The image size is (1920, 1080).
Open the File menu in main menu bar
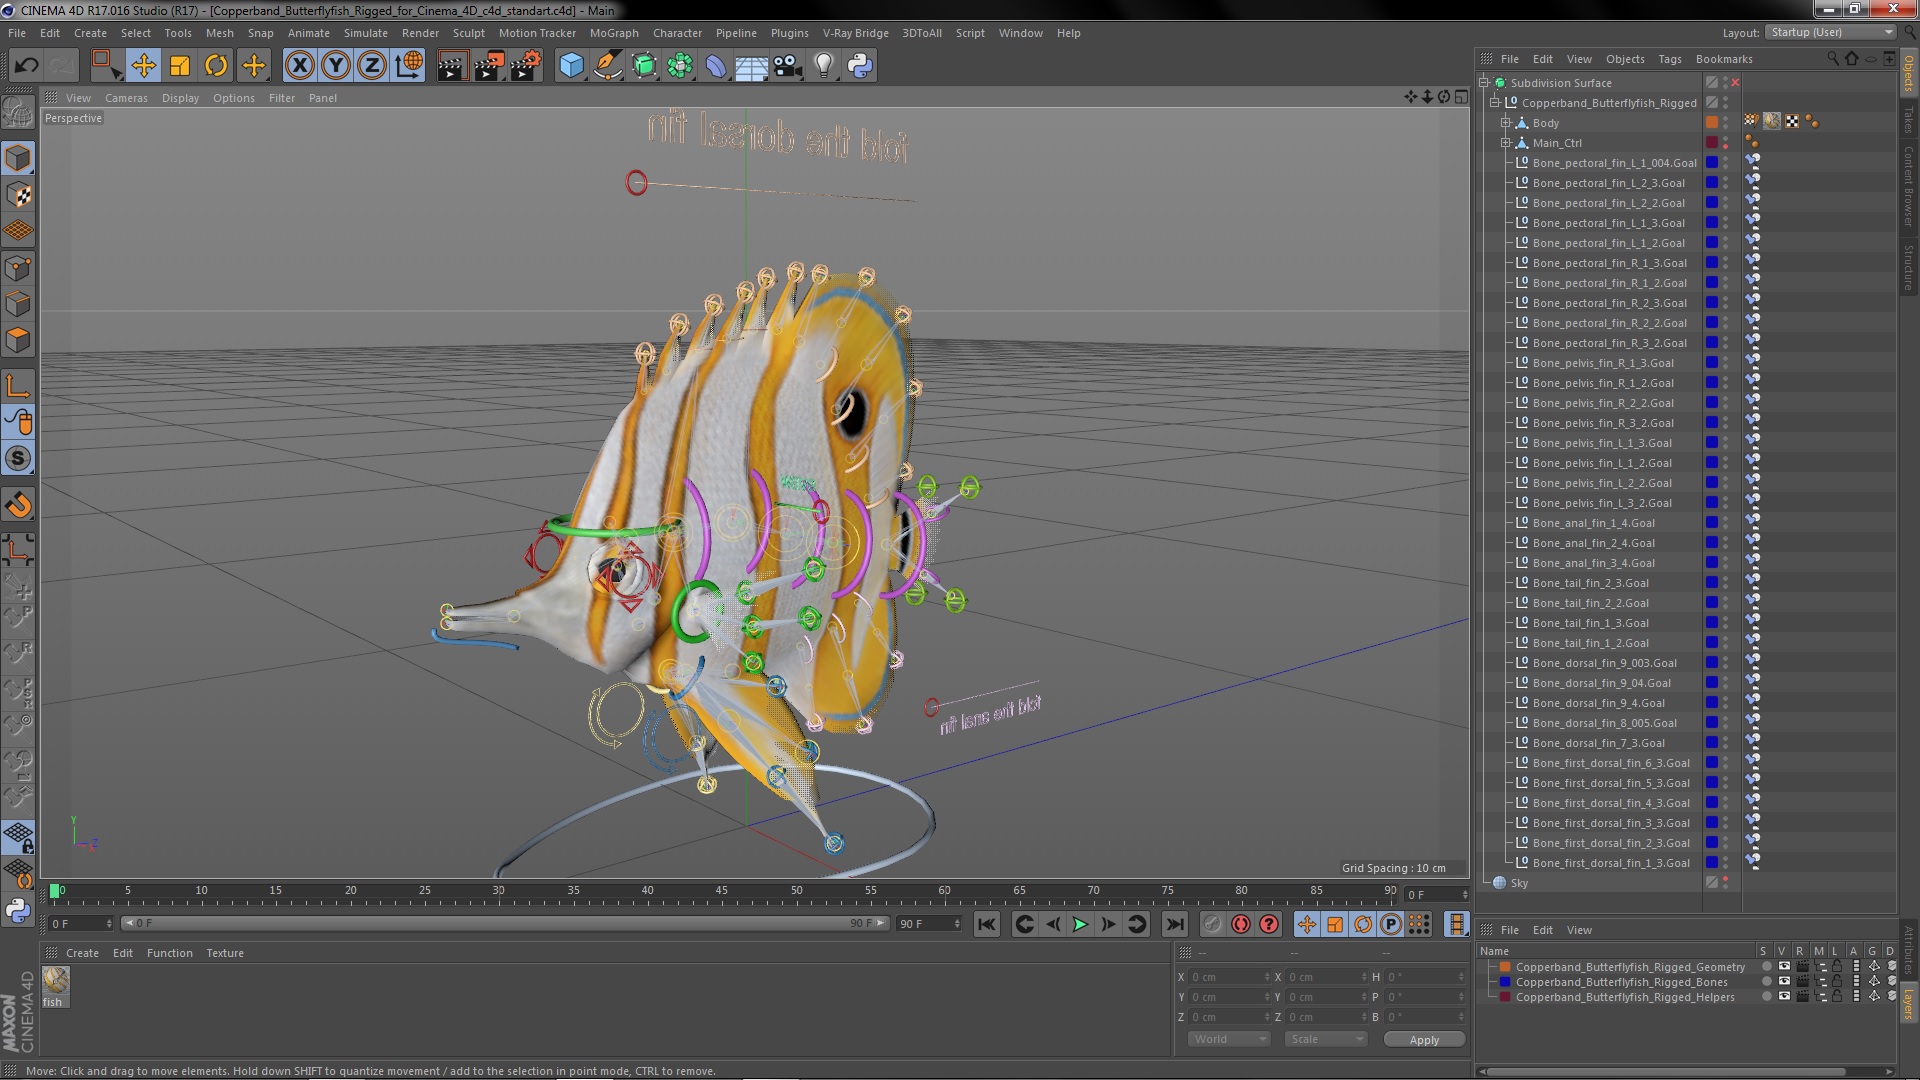click(17, 33)
